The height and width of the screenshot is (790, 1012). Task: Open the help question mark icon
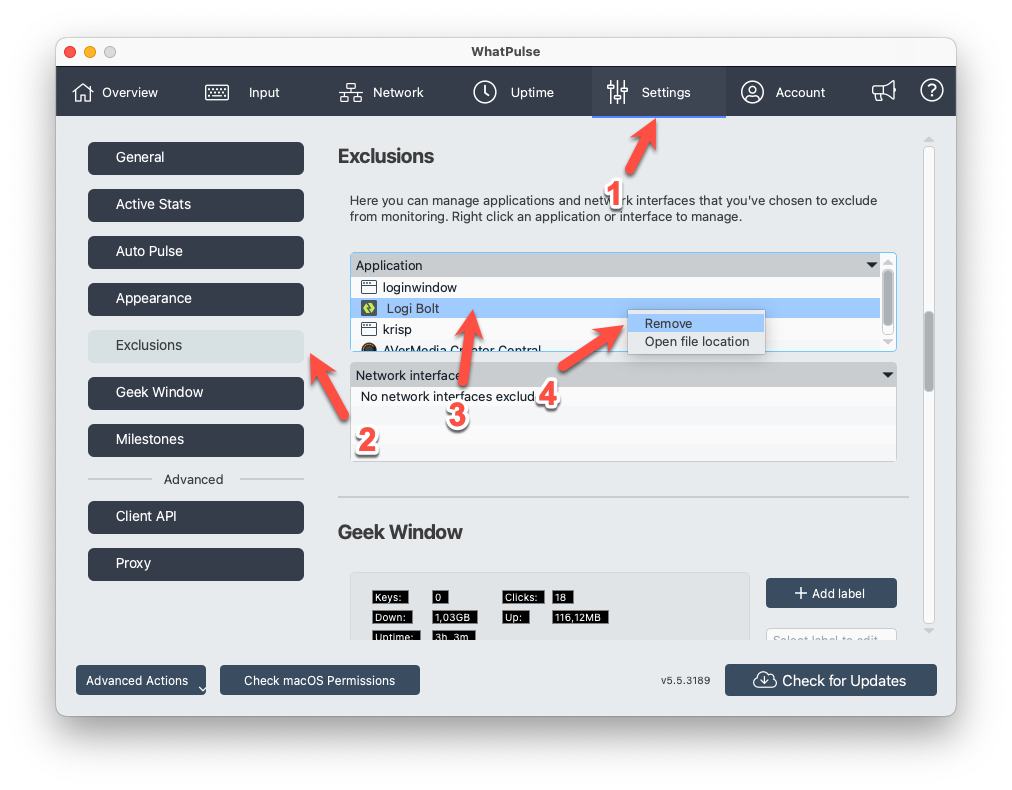(931, 90)
